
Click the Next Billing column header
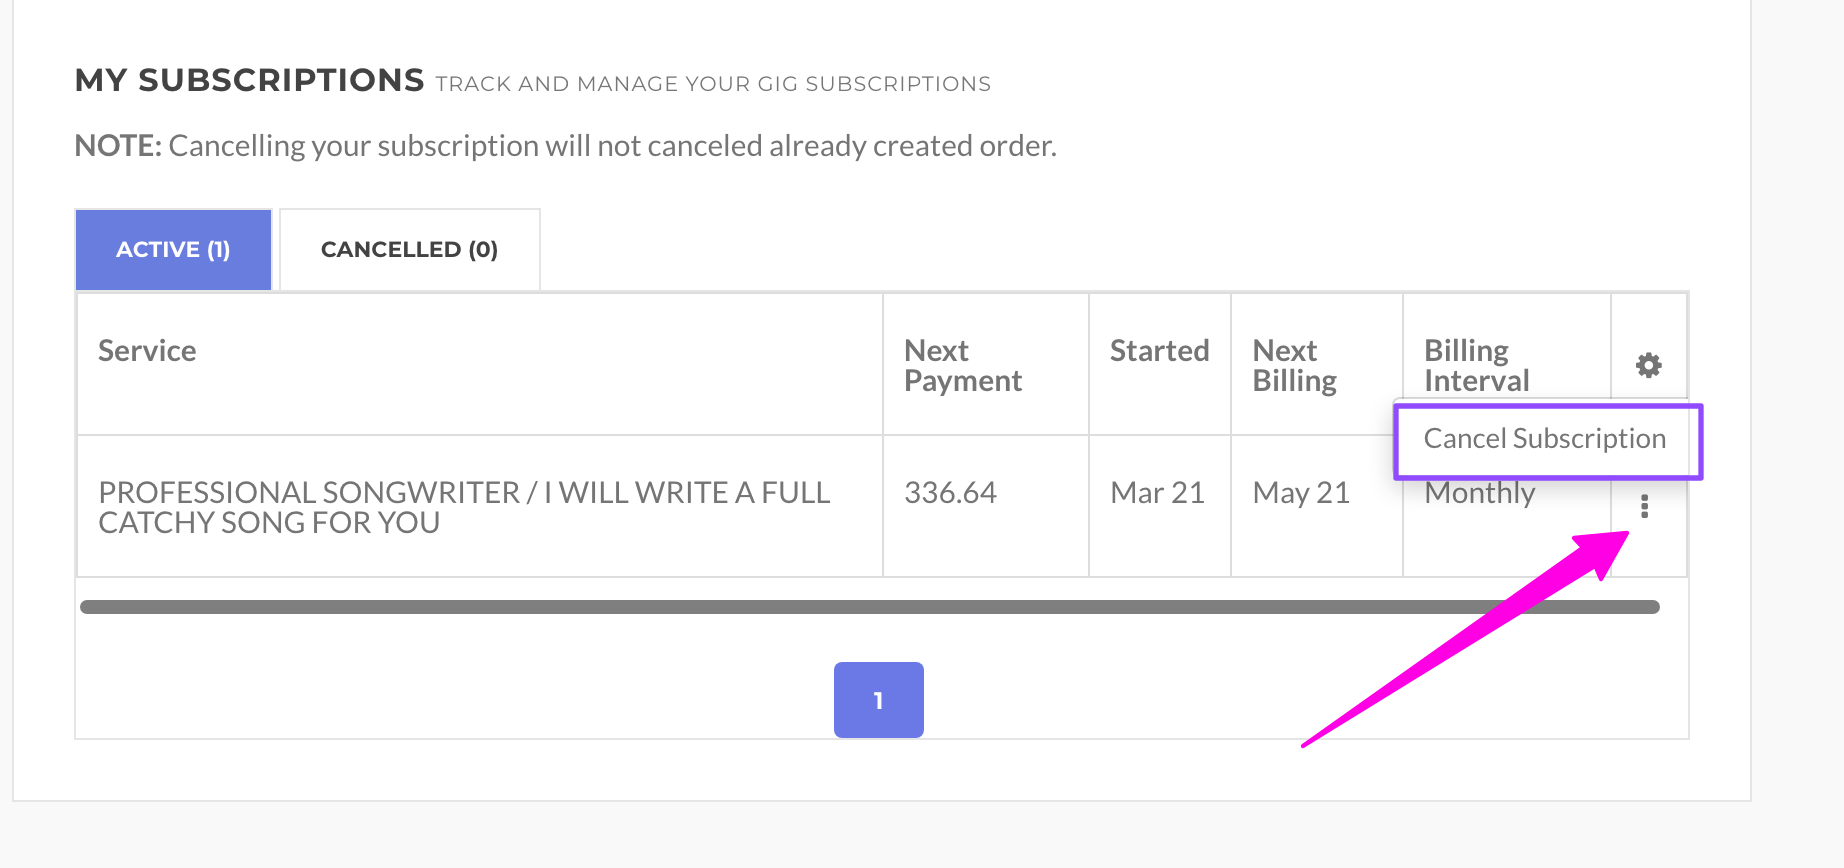click(x=1294, y=366)
